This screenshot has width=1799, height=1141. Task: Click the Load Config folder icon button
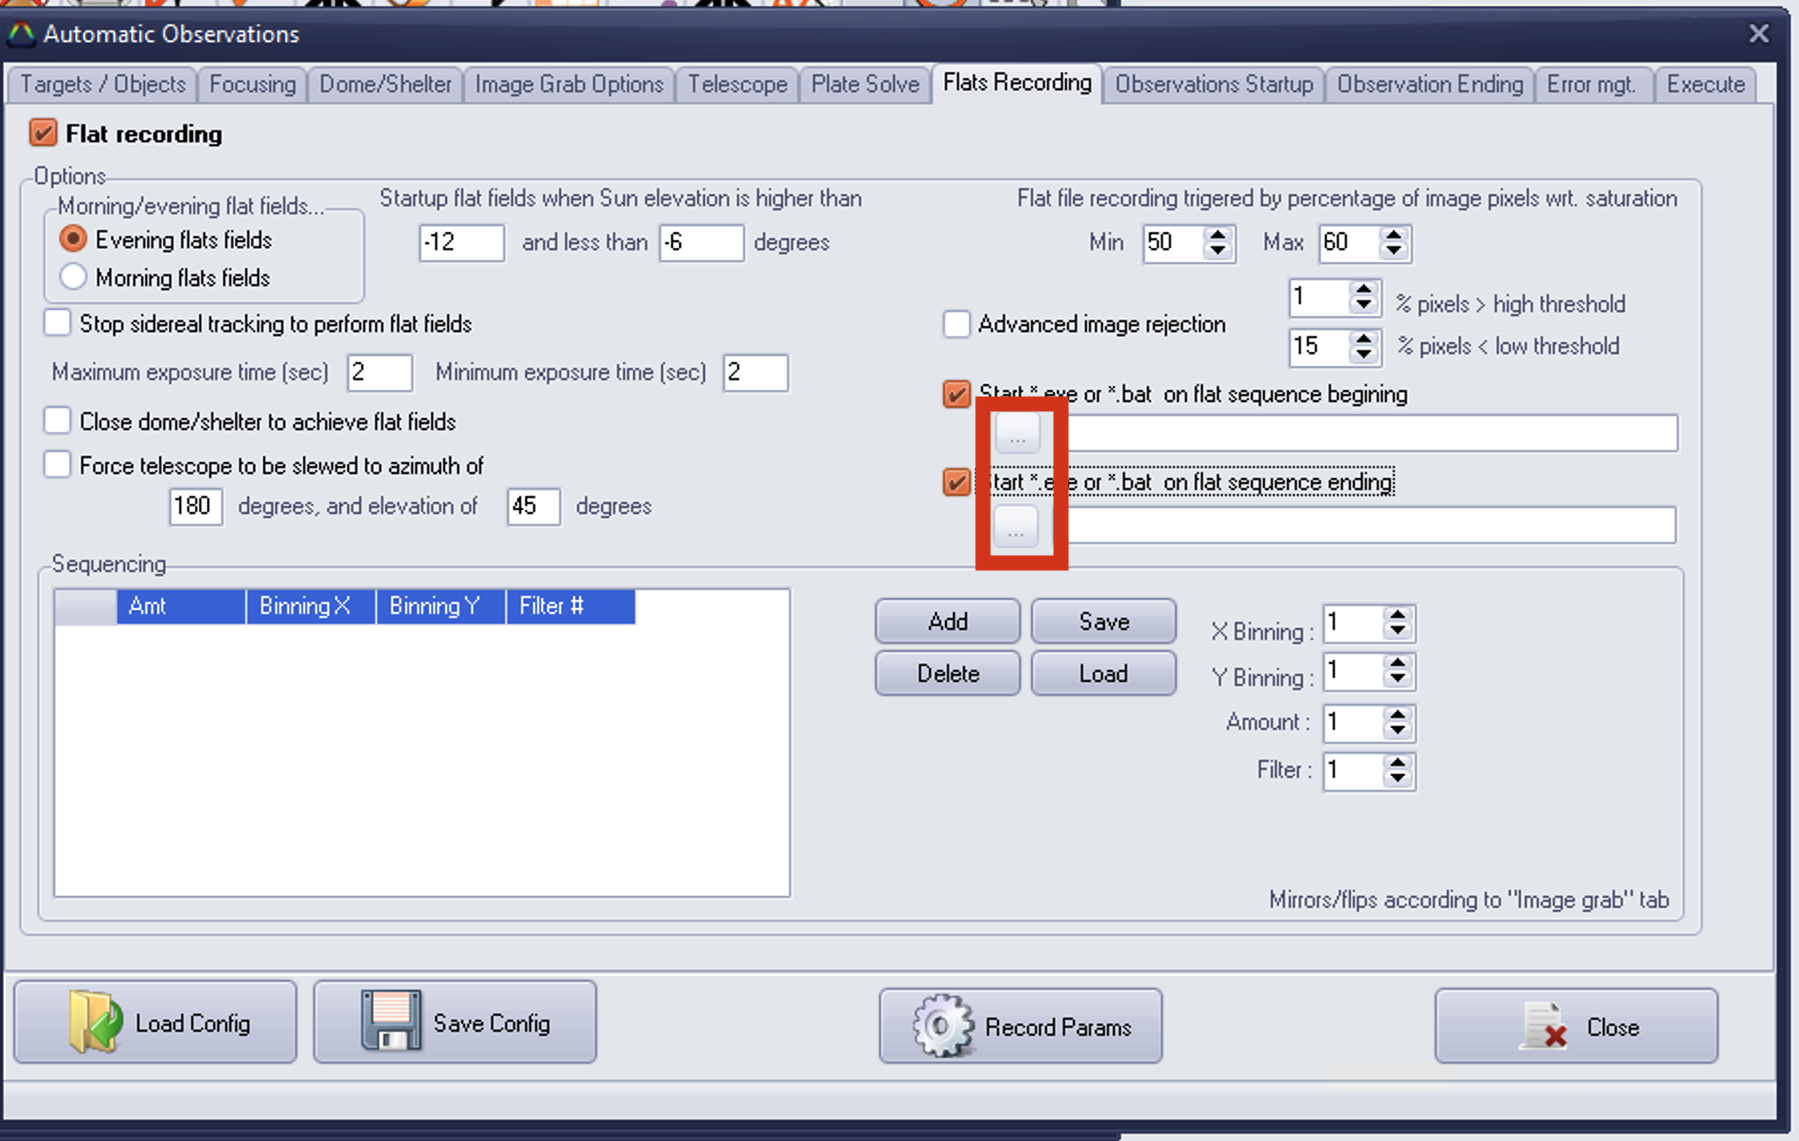(155, 1022)
